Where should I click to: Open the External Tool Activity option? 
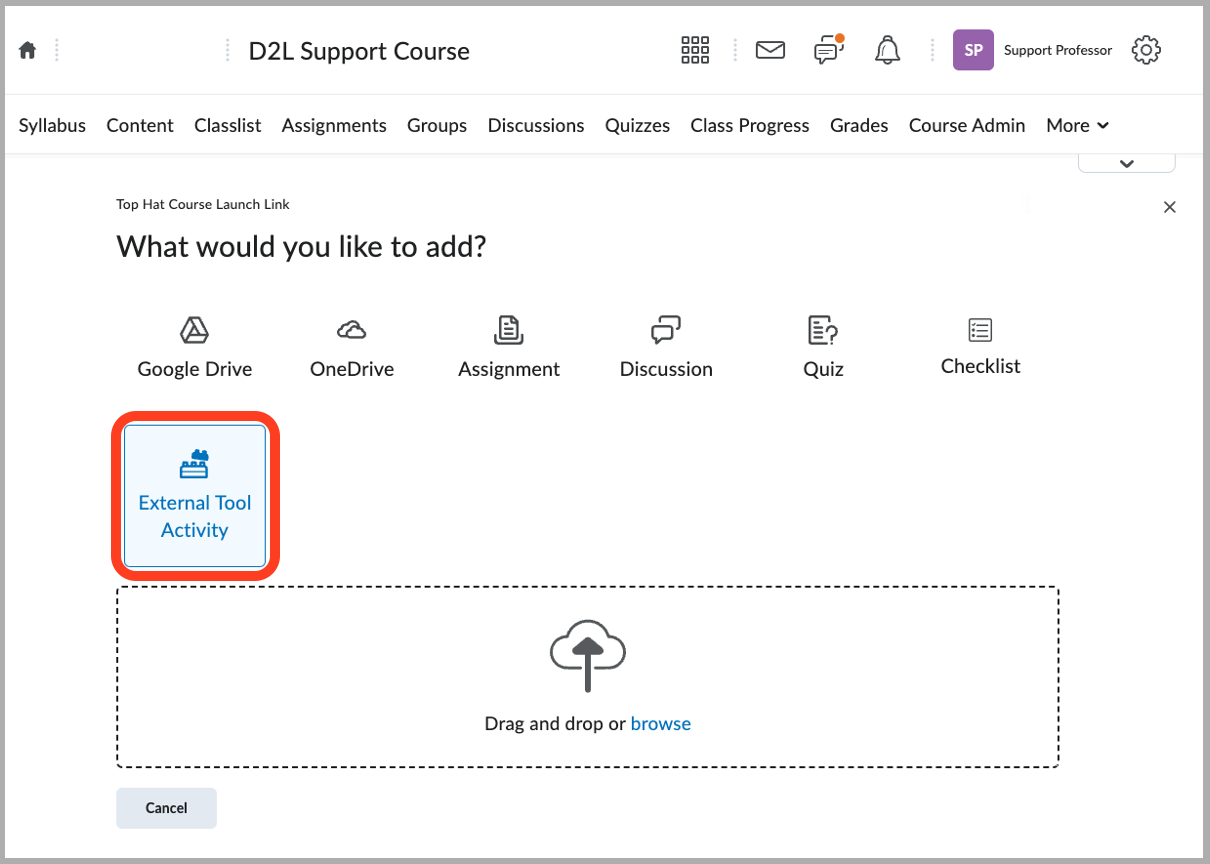[194, 496]
